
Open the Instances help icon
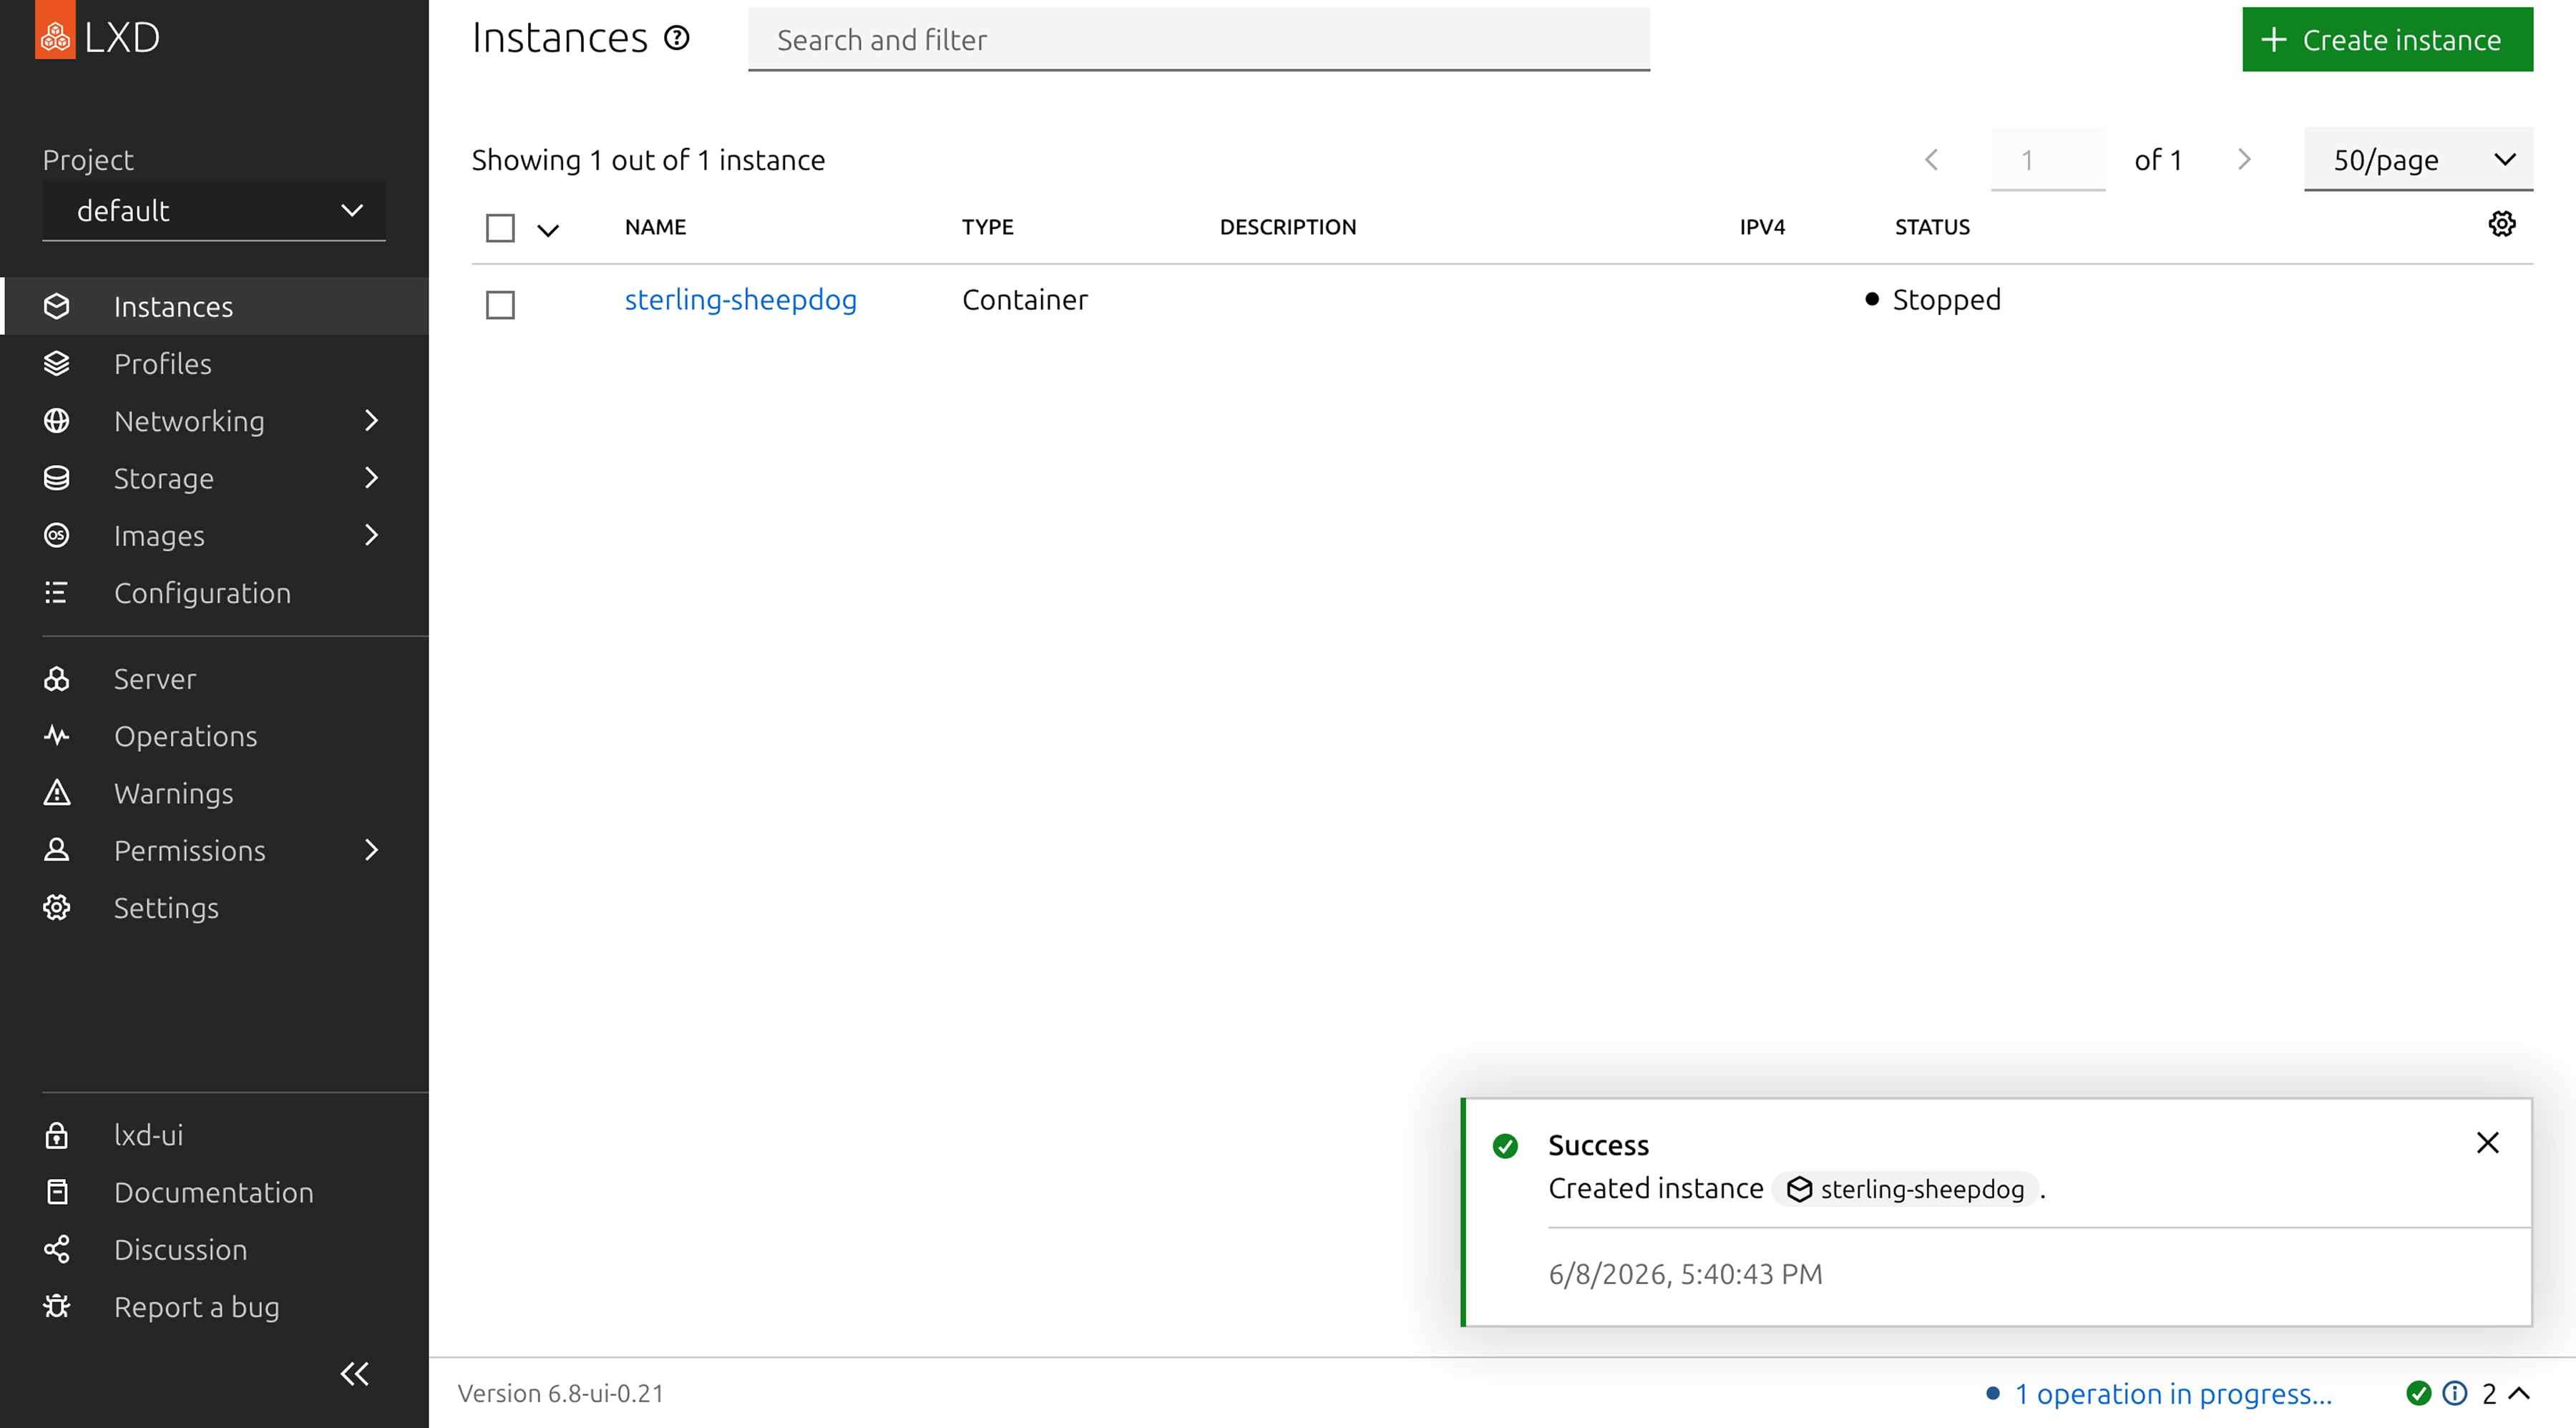pos(677,38)
